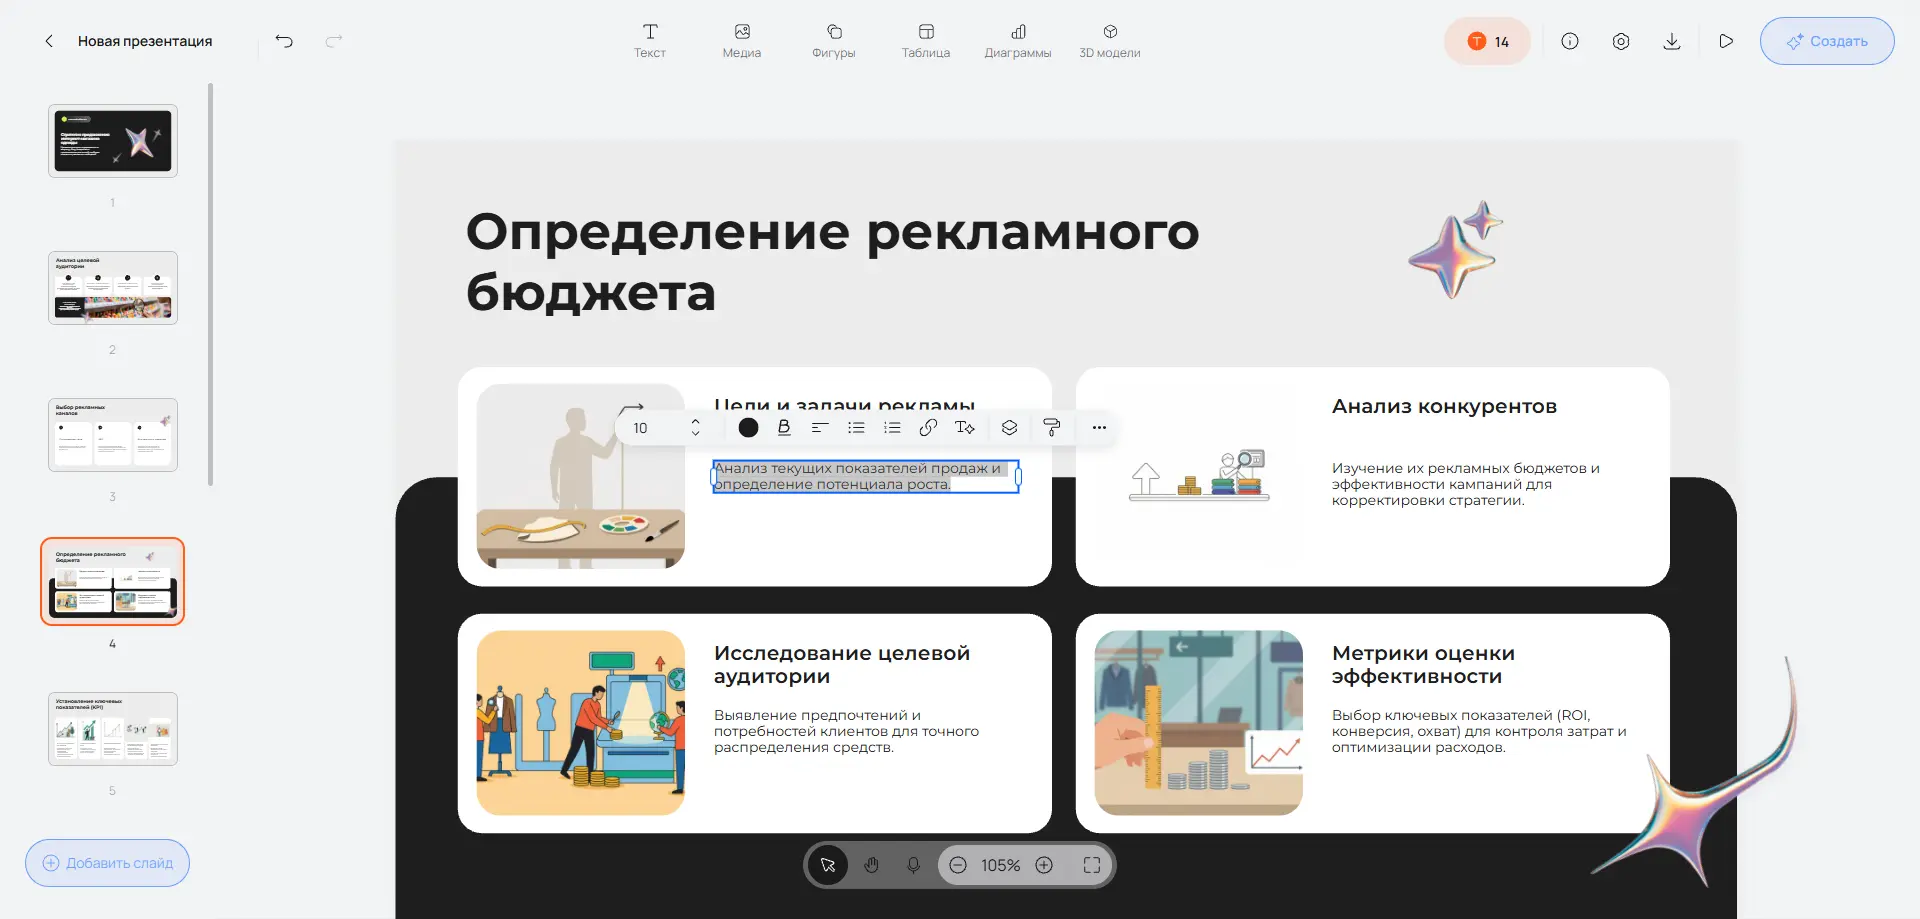
Task: Select slide 2 thumbnail
Action: click(x=113, y=288)
